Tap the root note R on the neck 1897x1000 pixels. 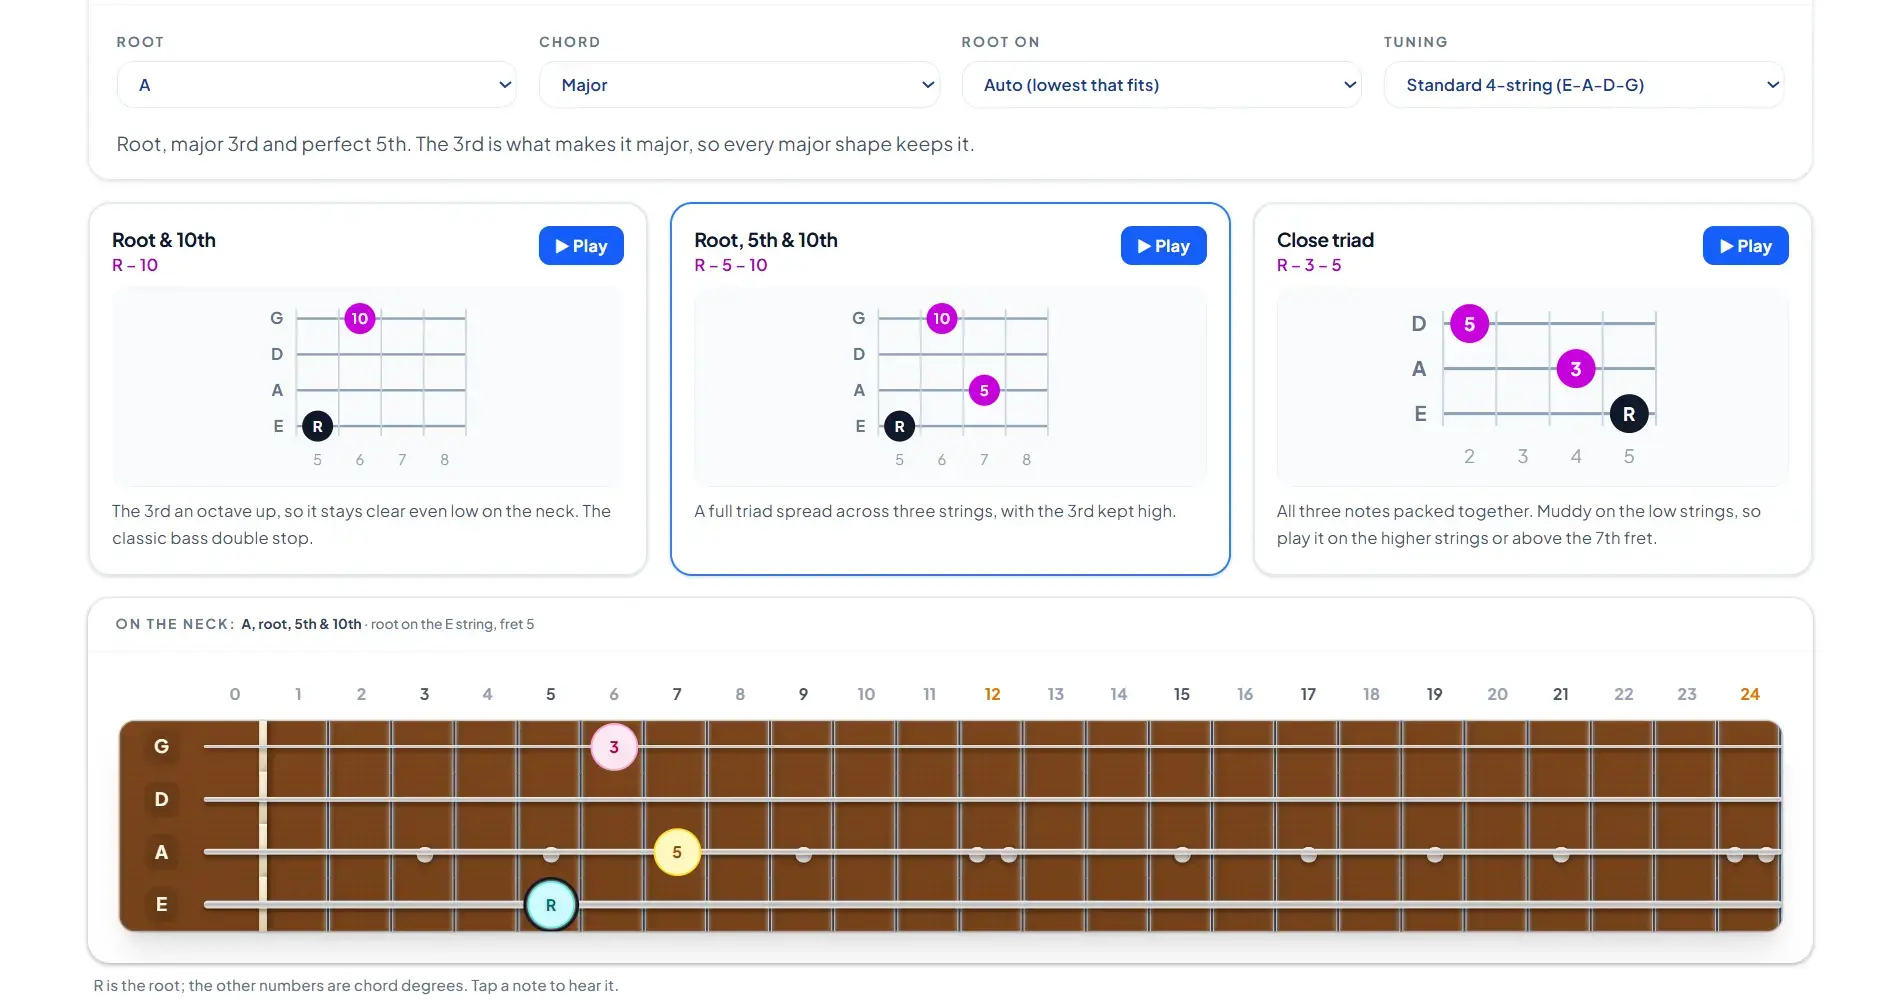click(551, 905)
